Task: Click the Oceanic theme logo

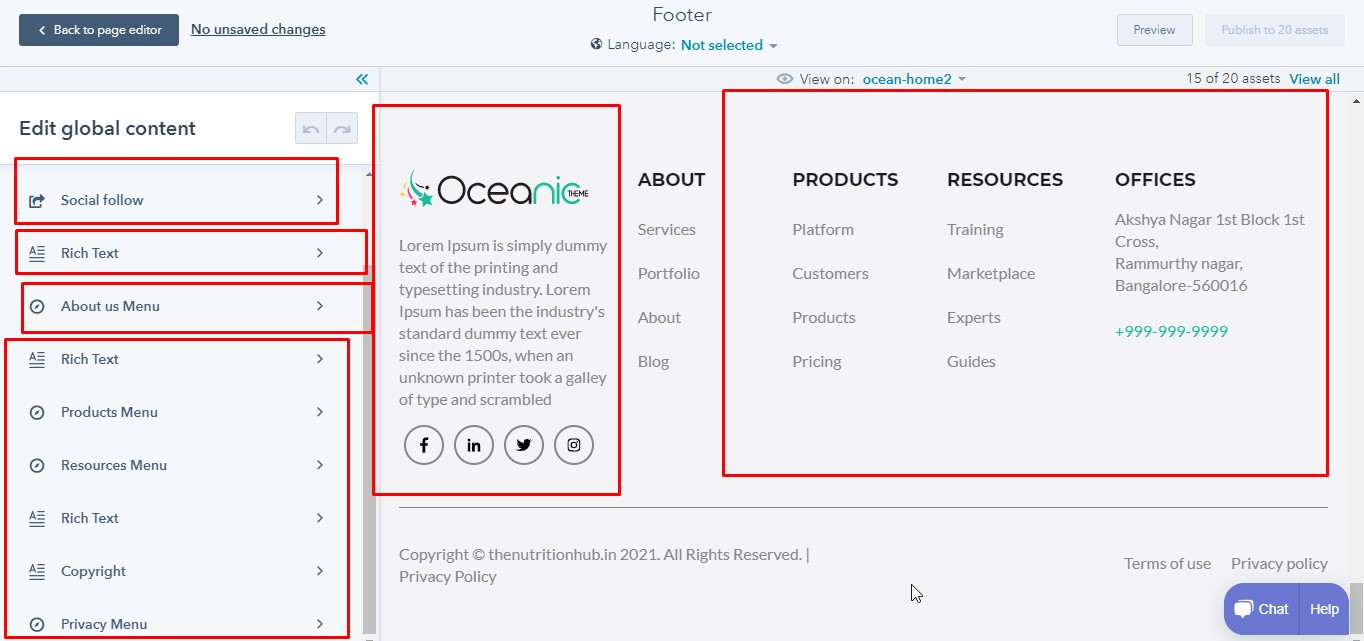Action: coord(494,188)
